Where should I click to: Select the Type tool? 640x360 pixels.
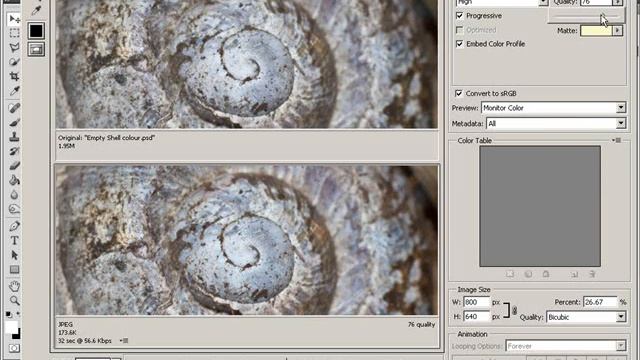pyautogui.click(x=14, y=241)
